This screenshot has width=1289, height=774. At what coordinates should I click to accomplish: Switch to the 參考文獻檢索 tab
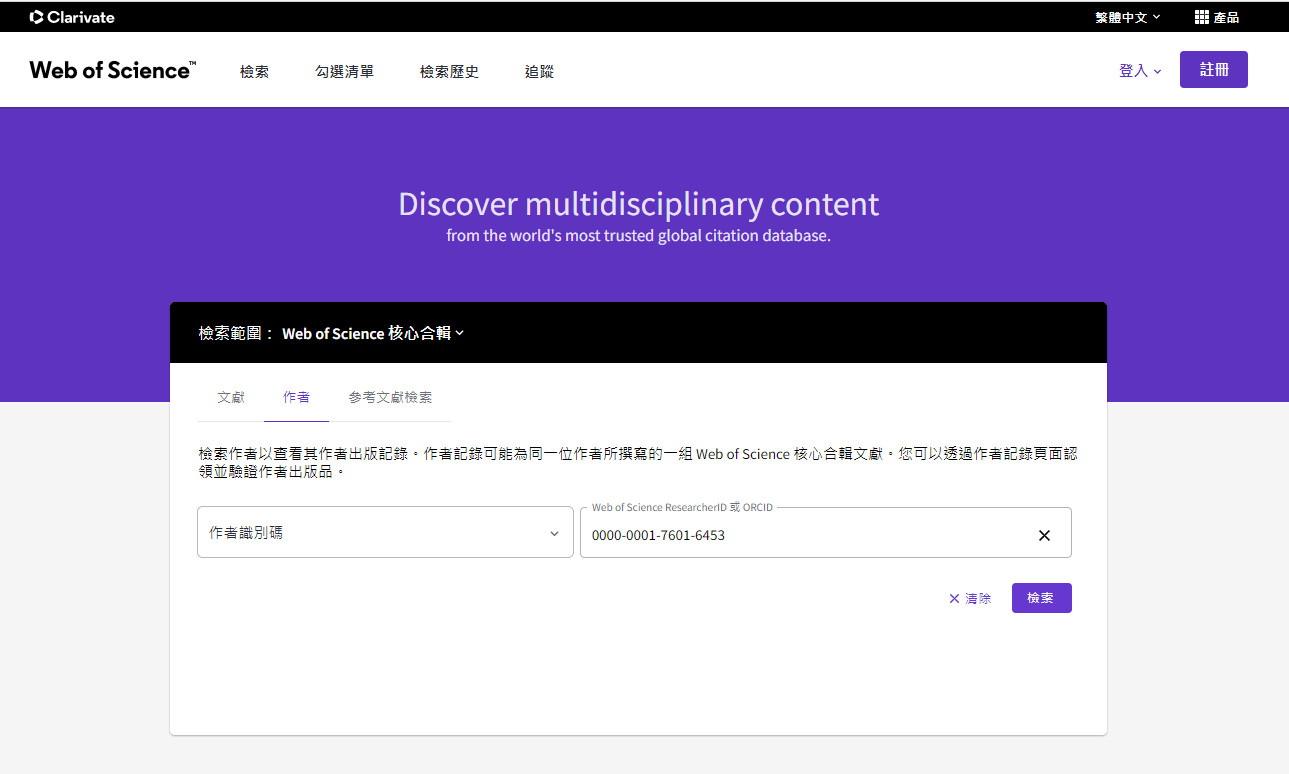[390, 397]
